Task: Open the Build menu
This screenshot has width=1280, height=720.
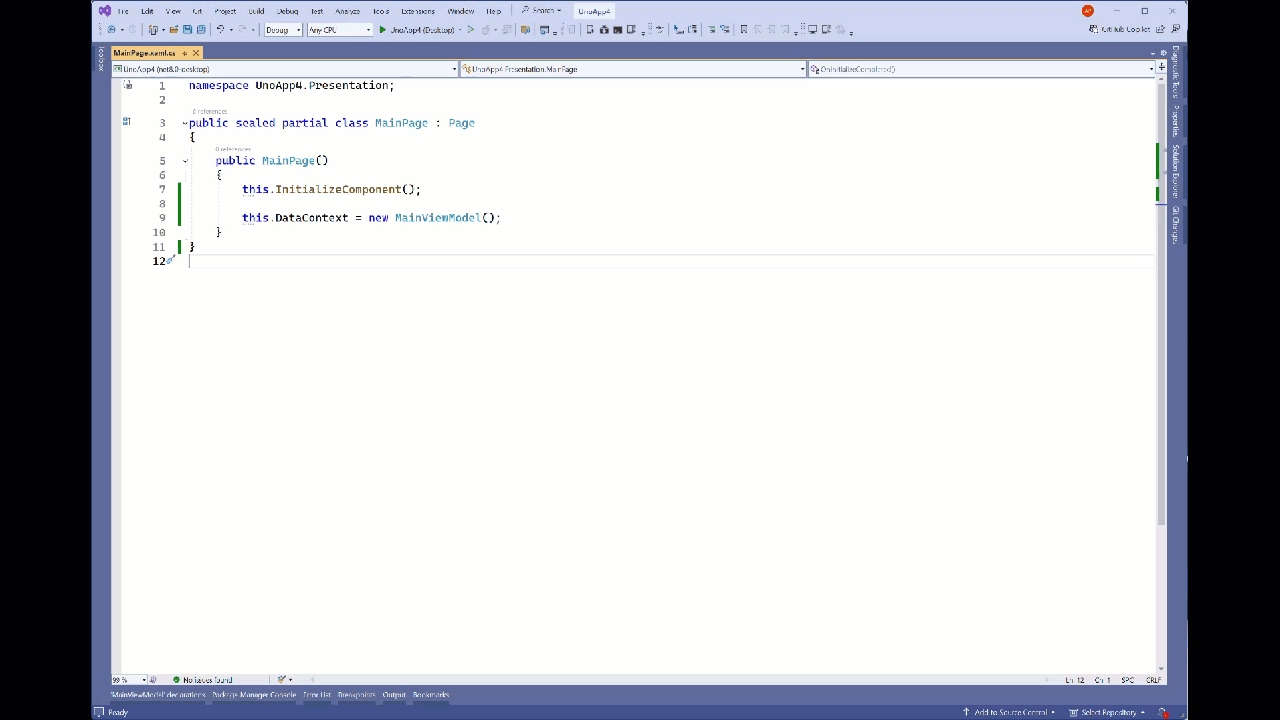Action: pos(255,11)
